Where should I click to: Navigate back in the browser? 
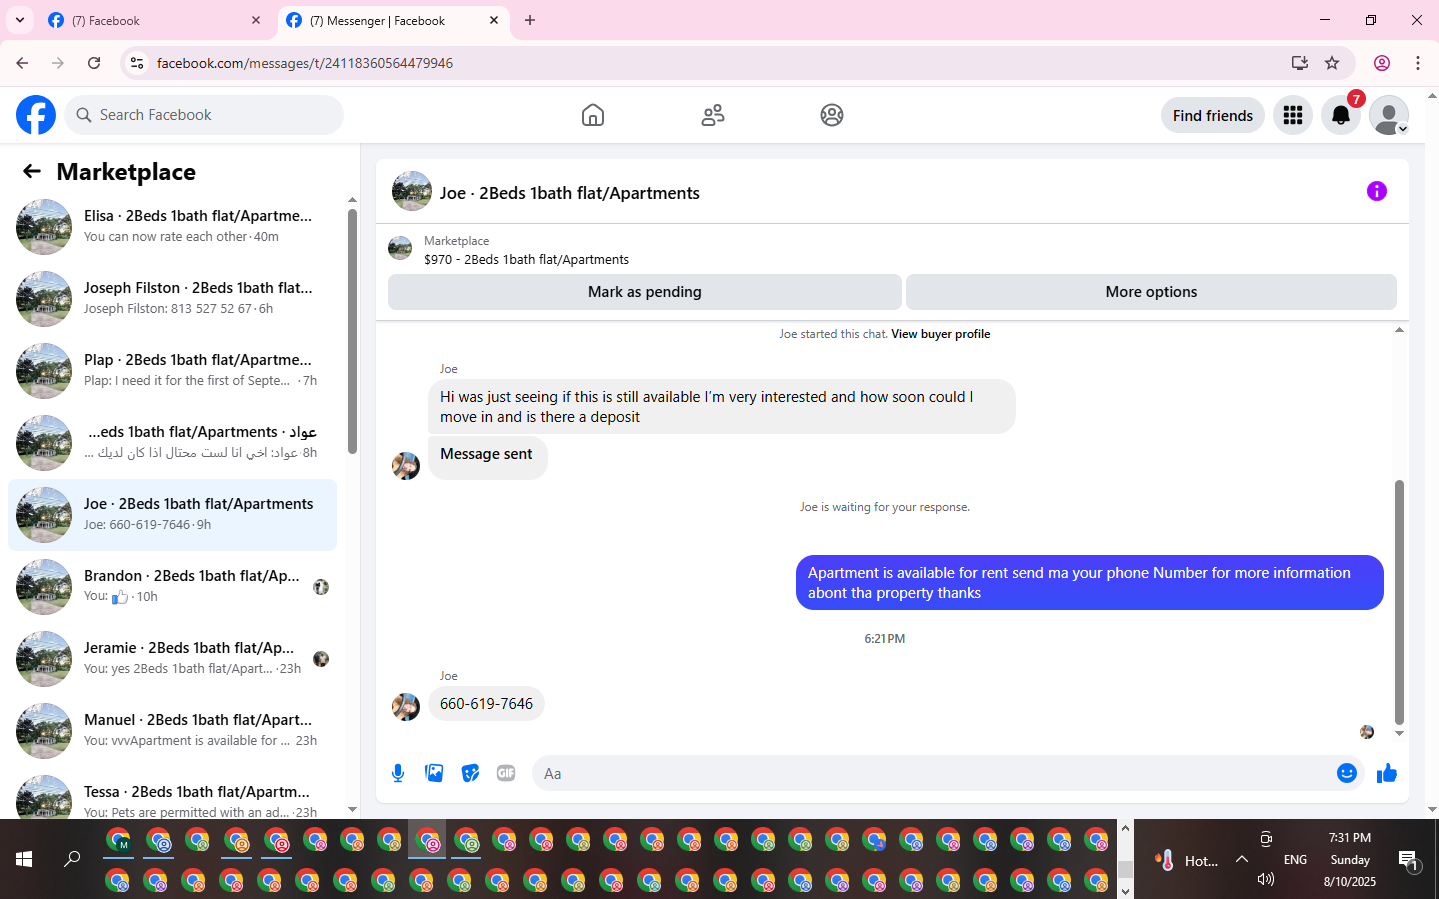pyautogui.click(x=22, y=63)
